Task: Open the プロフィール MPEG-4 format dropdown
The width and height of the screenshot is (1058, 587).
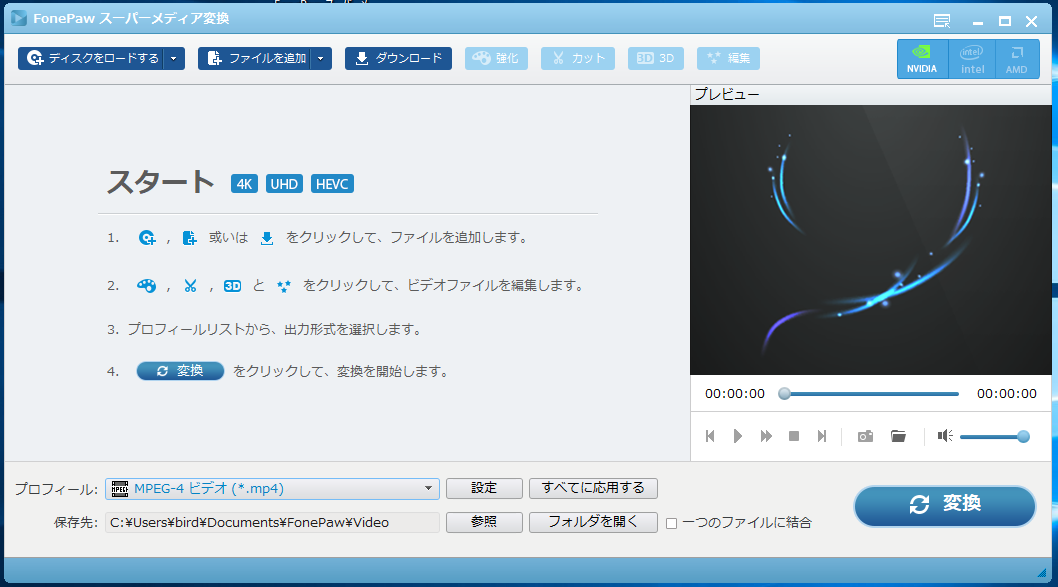Action: [273, 488]
